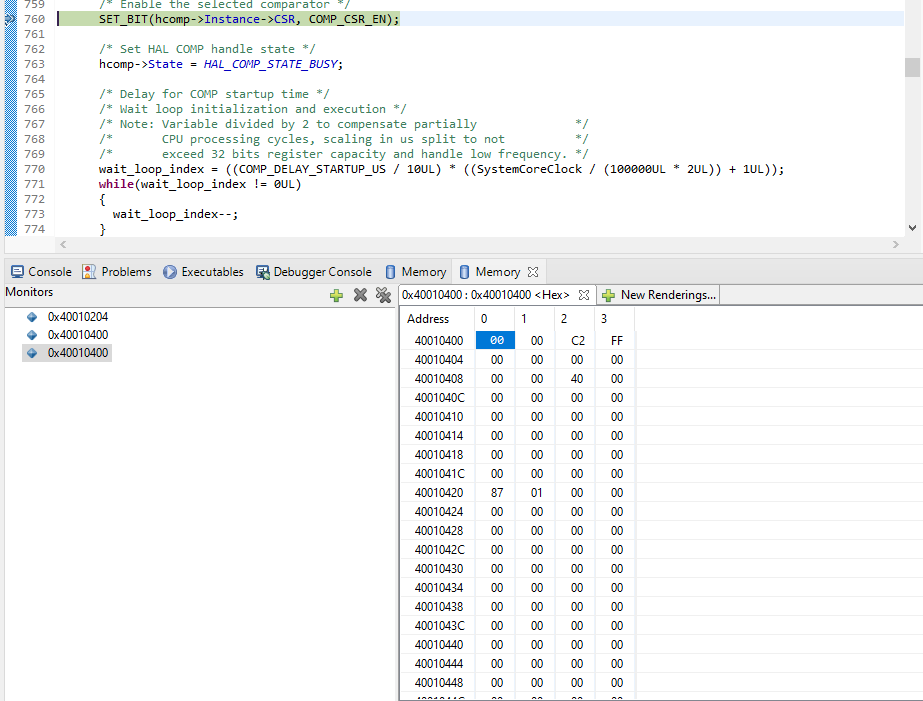
Task: Click the Debugger Console tab icon
Action: tap(263, 272)
